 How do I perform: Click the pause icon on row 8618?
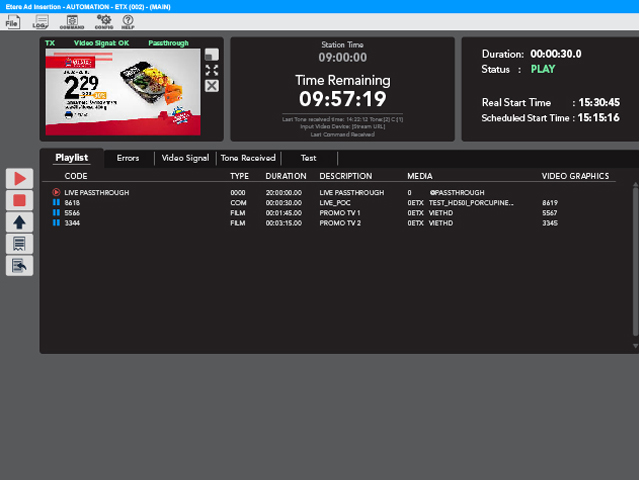[x=56, y=202]
